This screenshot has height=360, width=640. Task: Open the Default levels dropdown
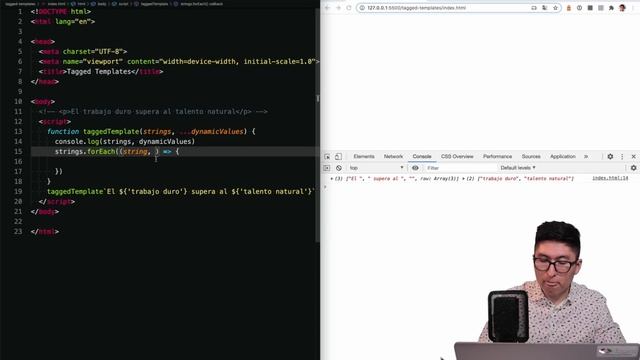point(518,168)
